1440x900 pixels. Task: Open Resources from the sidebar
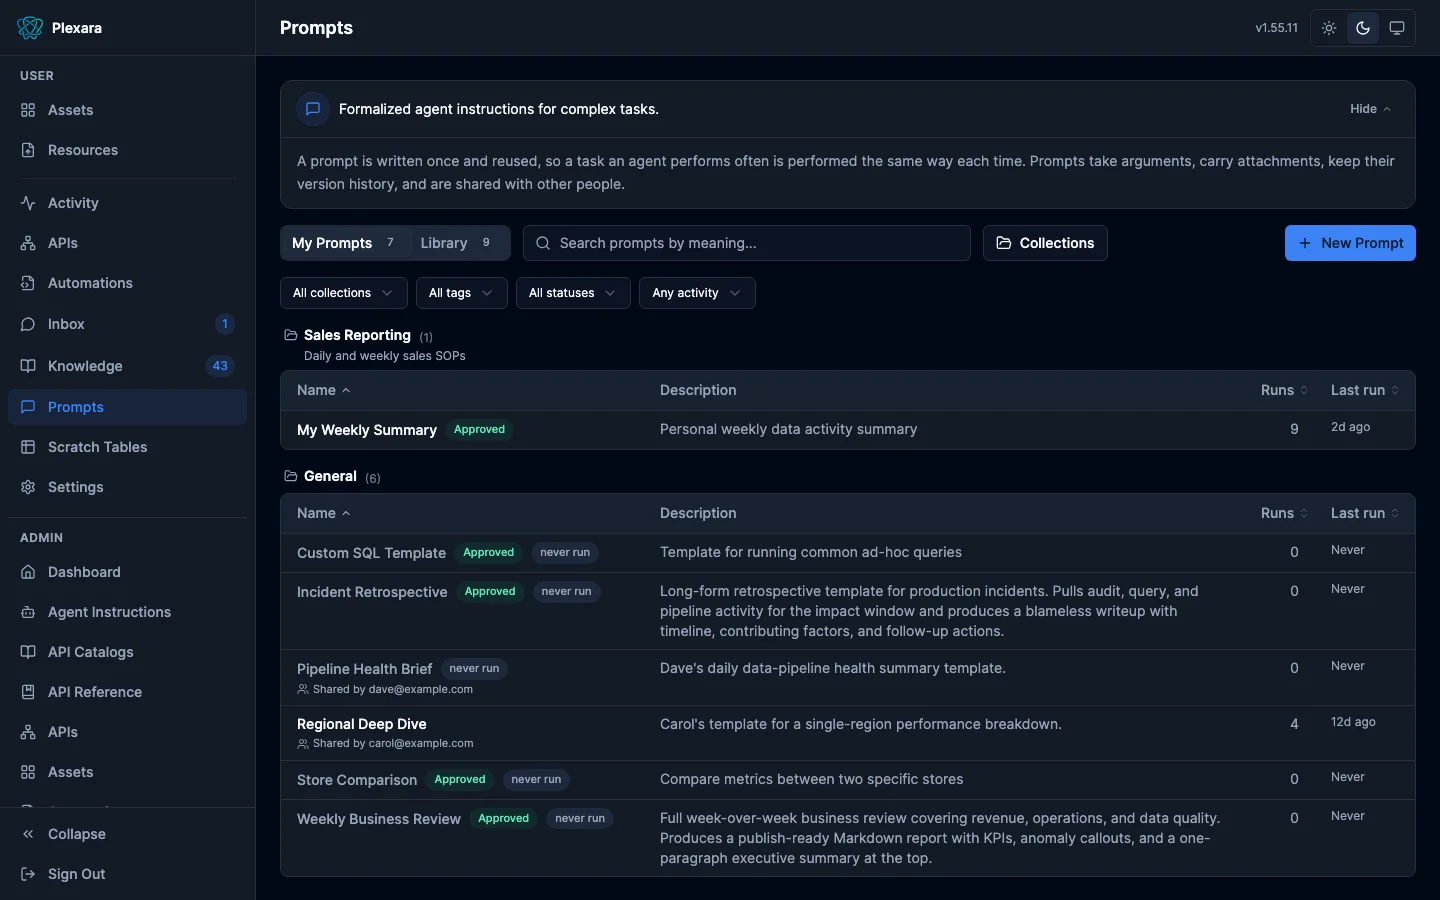(127, 150)
